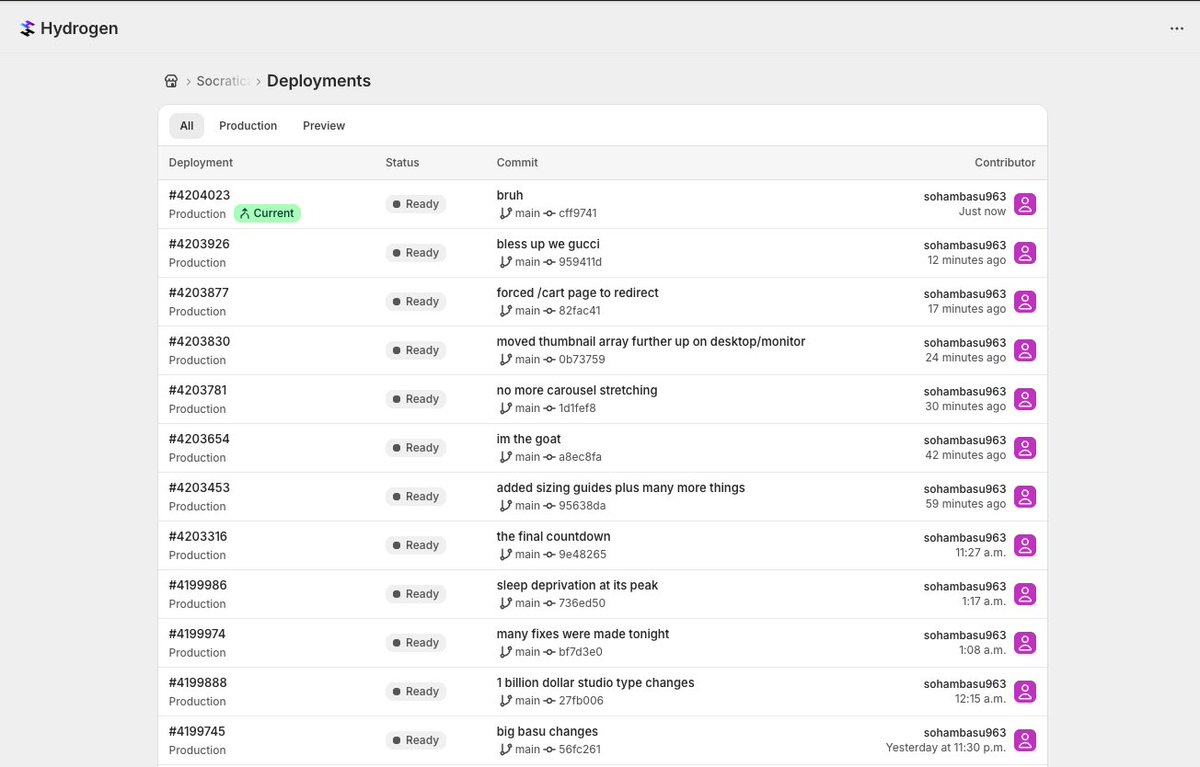The image size is (1200, 767).
Task: Click avatar icon for 1 billion dollar studio row
Action: point(1025,692)
